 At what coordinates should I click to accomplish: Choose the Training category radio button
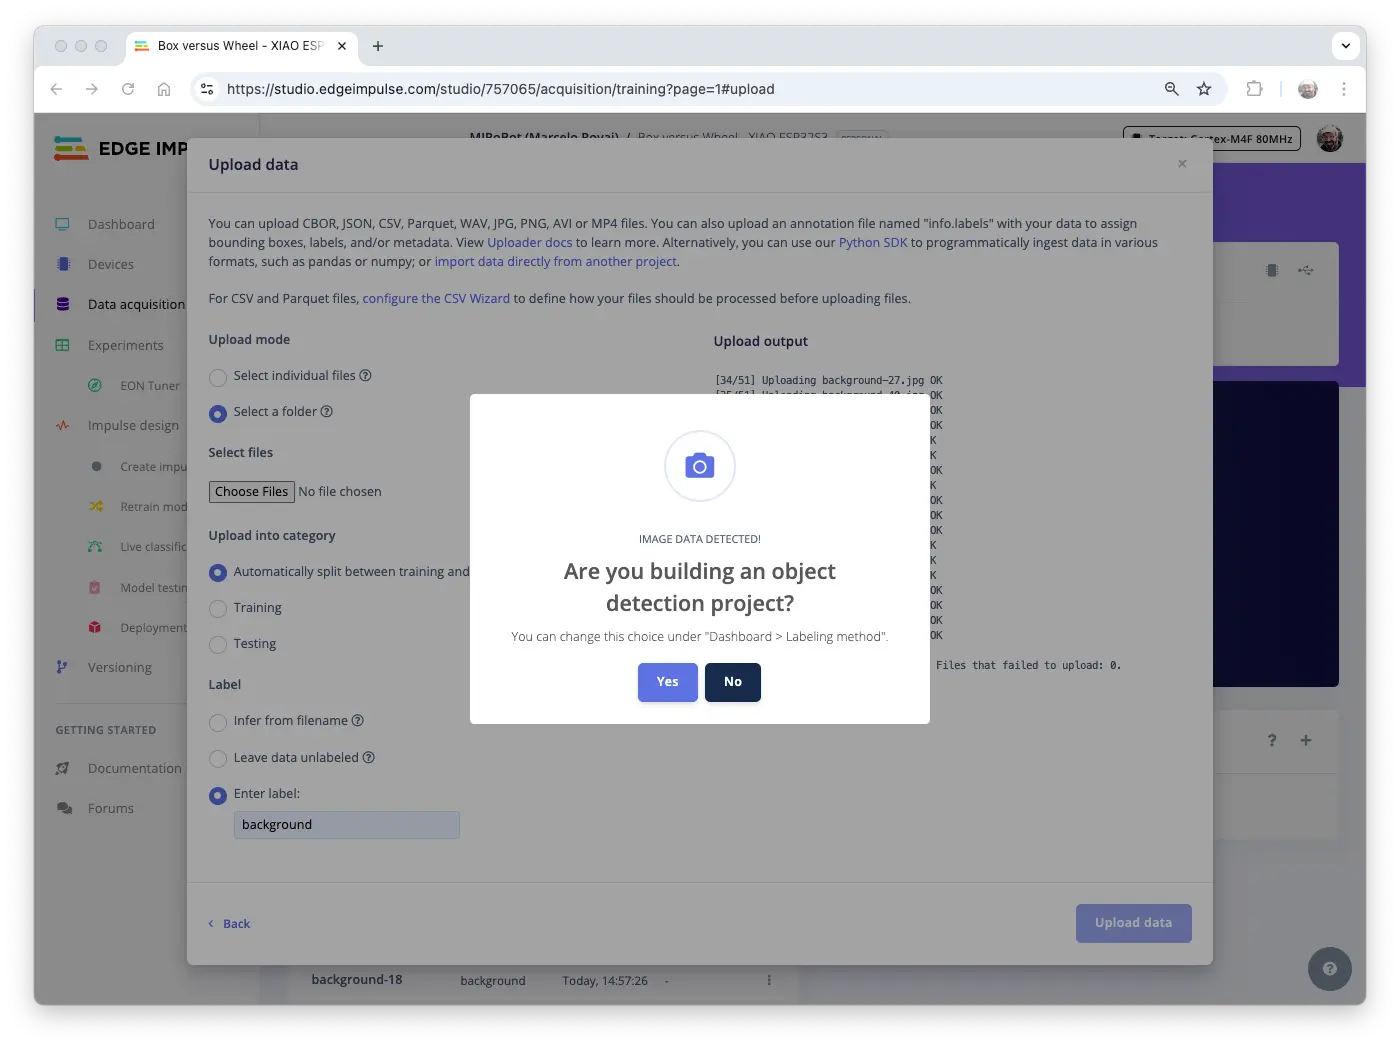(x=218, y=609)
